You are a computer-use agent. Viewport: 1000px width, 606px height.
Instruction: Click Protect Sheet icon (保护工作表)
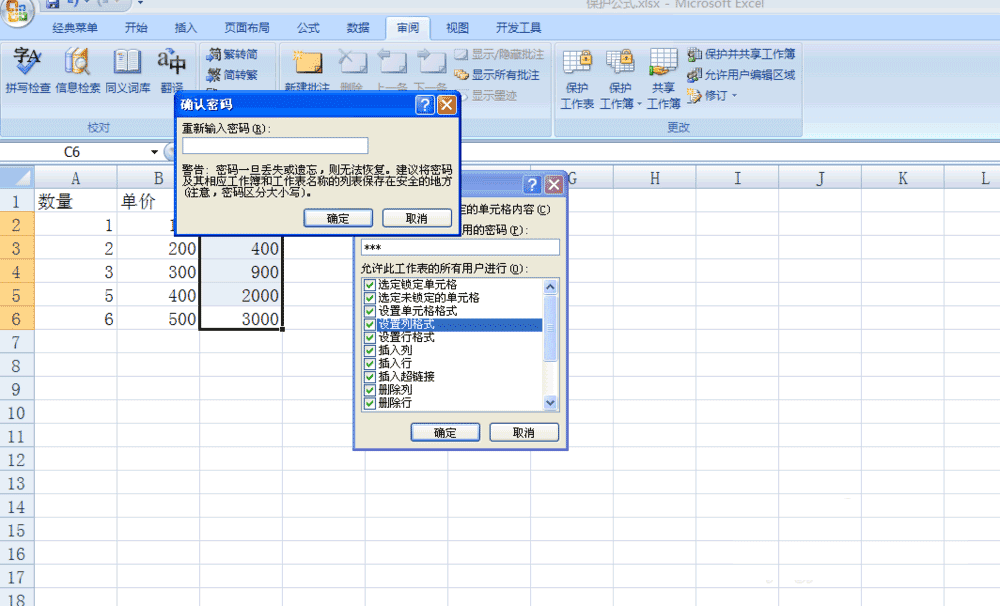(x=577, y=79)
